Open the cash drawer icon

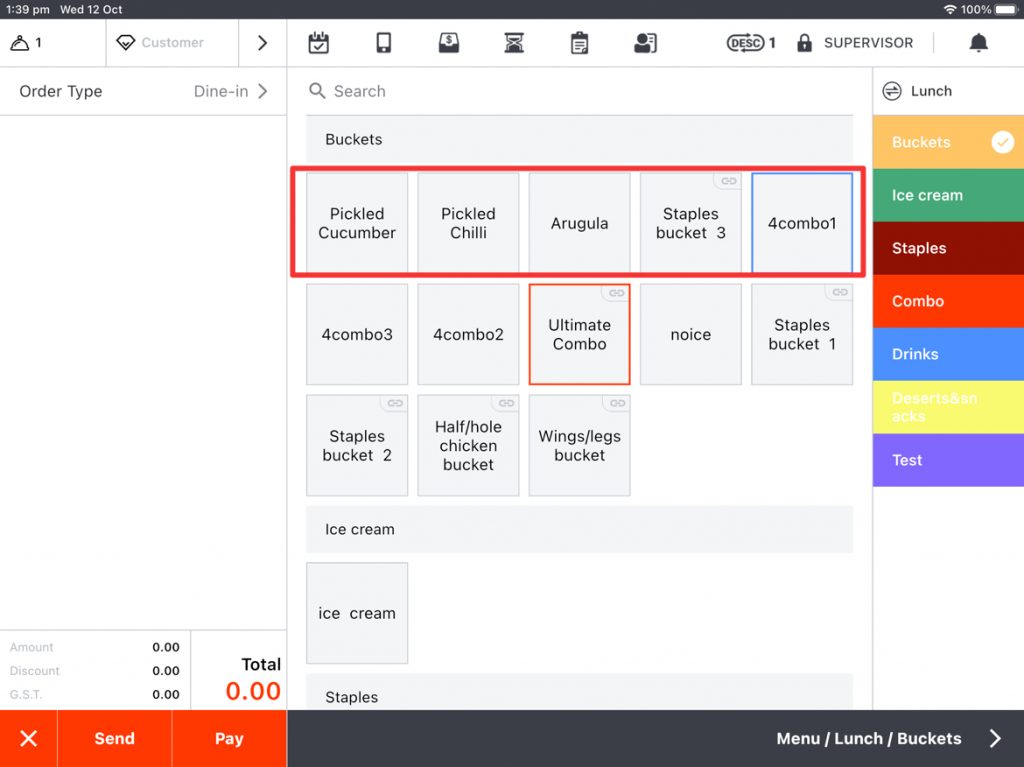coord(449,43)
